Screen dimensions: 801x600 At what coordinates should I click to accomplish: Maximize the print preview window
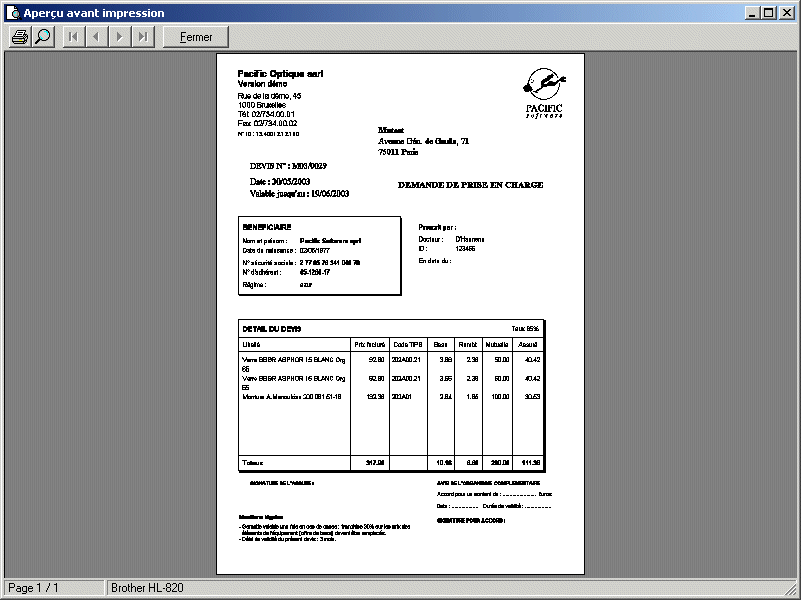click(x=768, y=13)
